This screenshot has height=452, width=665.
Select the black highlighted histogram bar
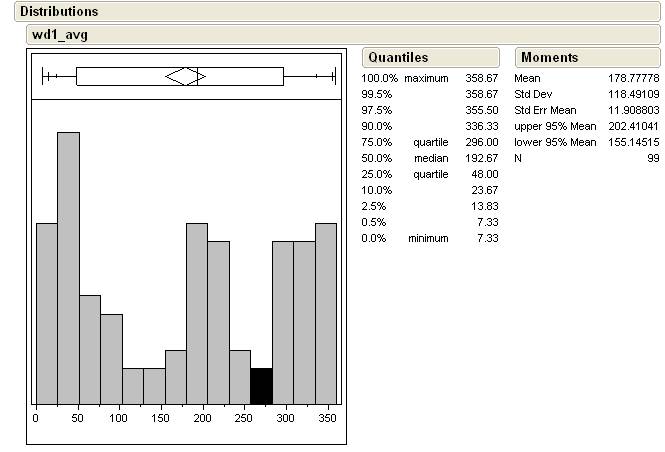[261, 386]
